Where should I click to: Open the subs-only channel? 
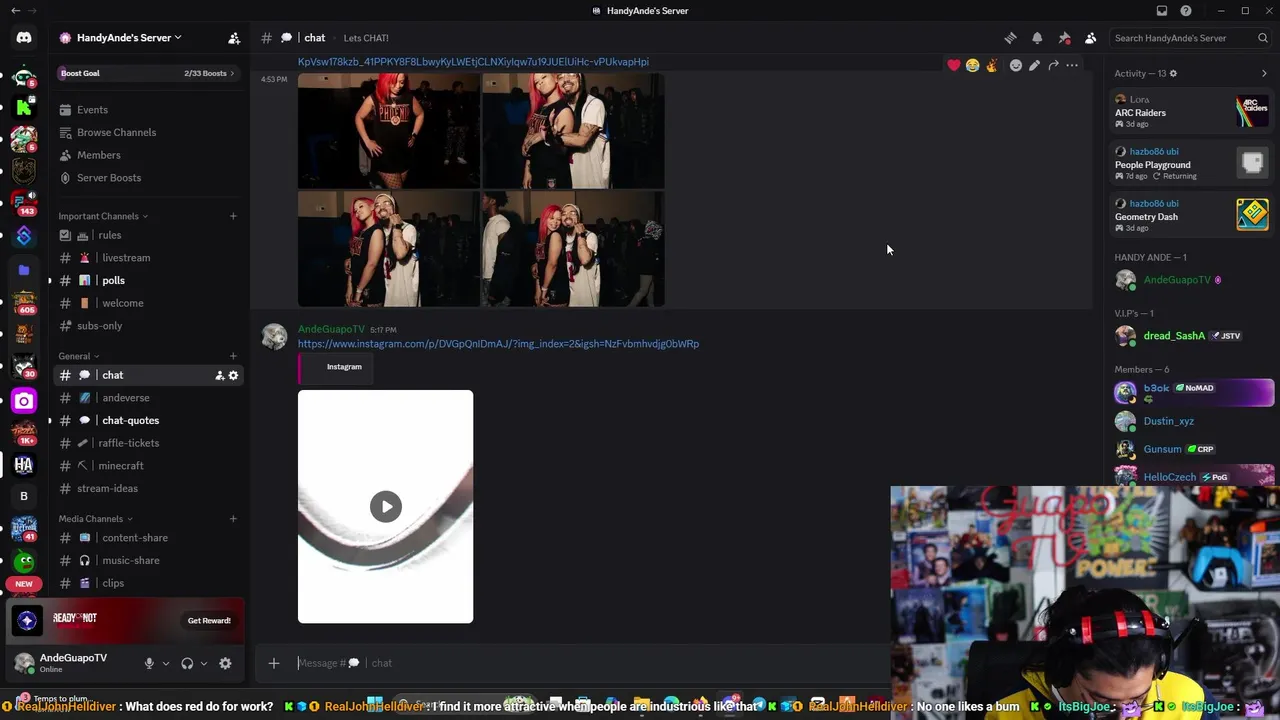(x=147, y=326)
